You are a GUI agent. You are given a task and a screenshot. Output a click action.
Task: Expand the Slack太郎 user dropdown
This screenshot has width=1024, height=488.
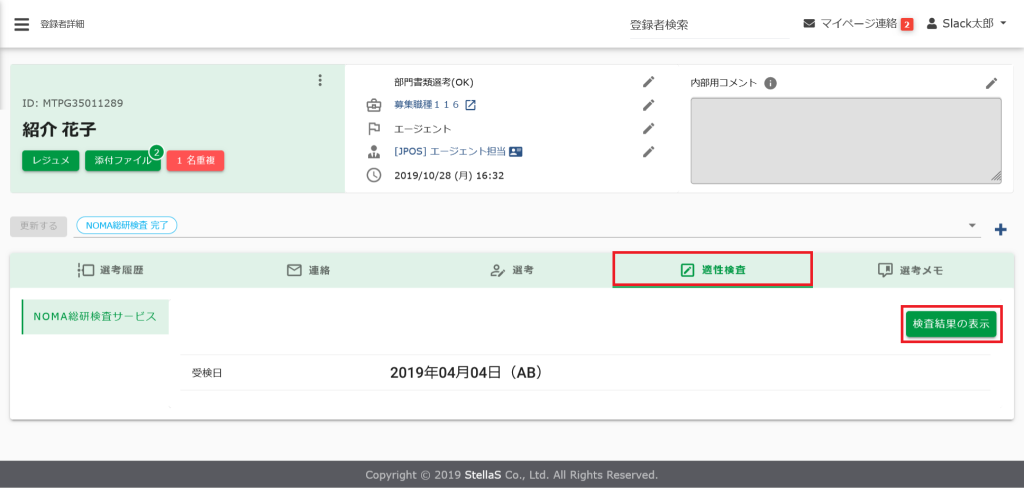(x=967, y=24)
